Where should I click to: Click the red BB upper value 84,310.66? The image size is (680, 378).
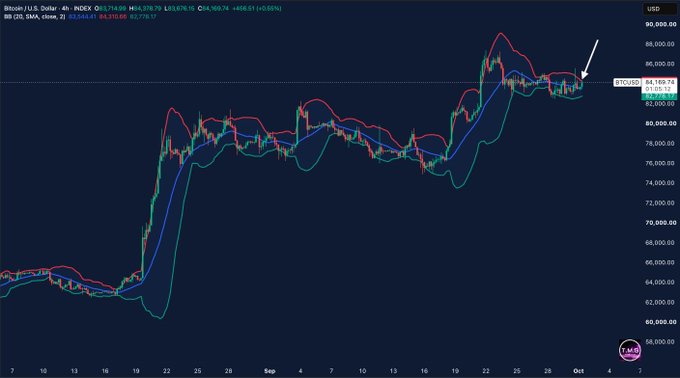tap(113, 16)
